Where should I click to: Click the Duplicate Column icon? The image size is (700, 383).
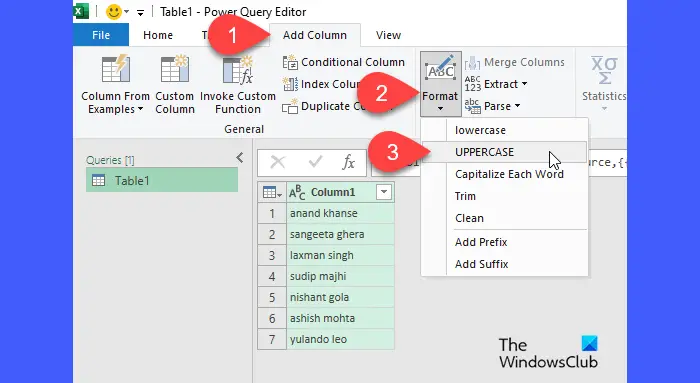pos(290,107)
